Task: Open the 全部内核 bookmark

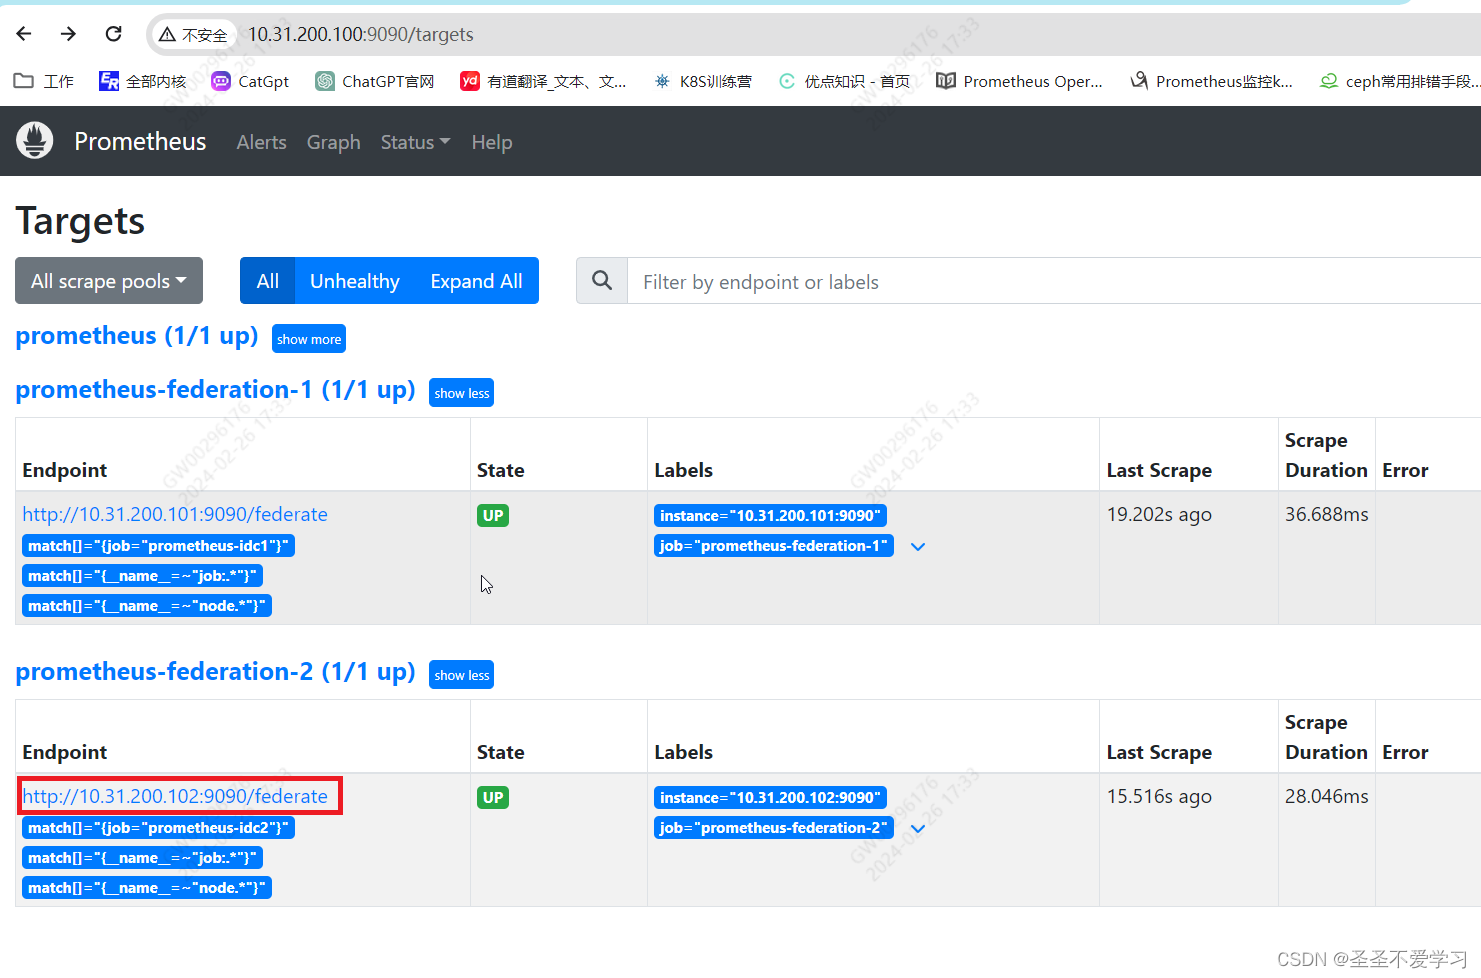Action: (x=143, y=82)
